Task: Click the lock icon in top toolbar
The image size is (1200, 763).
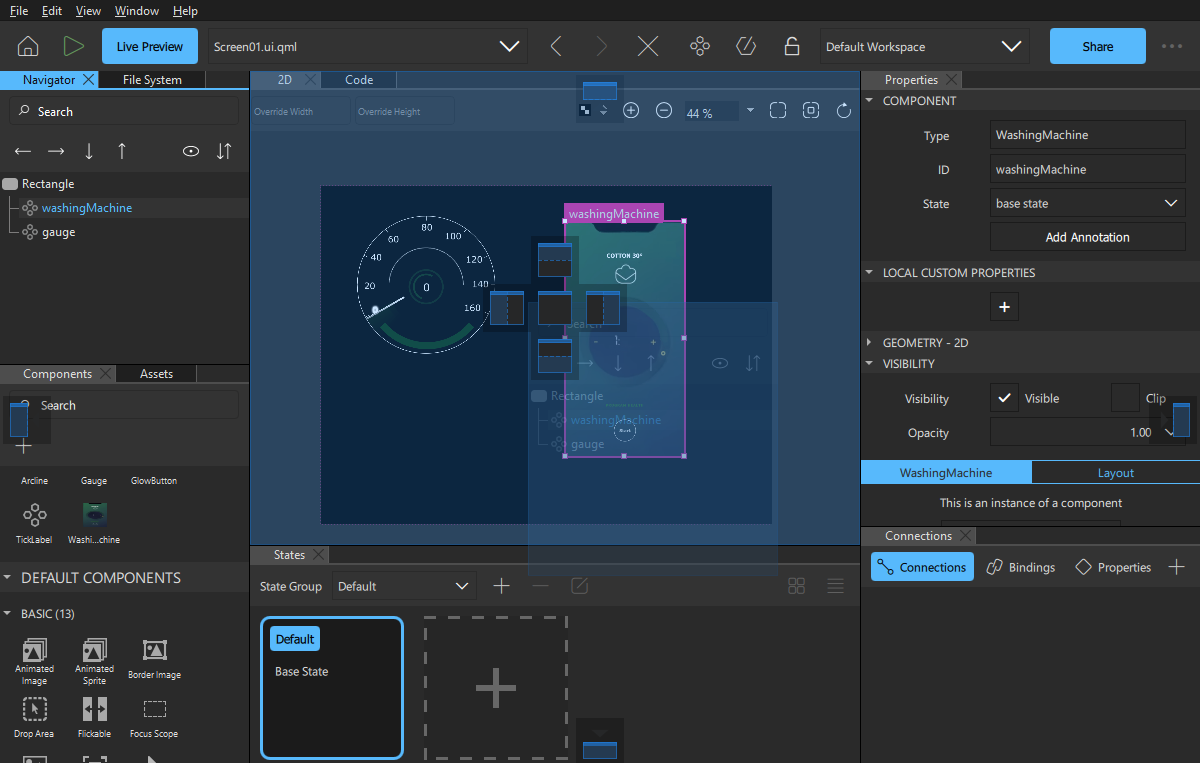Action: pyautogui.click(x=791, y=46)
